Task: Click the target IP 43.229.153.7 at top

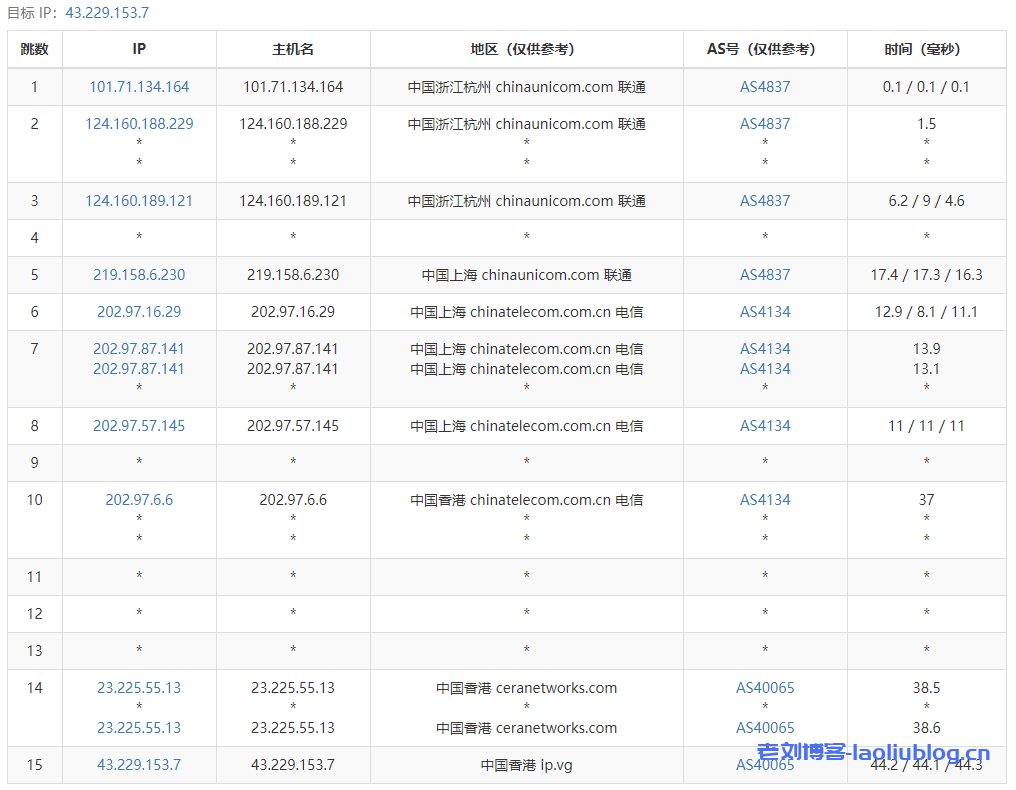Action: pyautogui.click(x=106, y=14)
